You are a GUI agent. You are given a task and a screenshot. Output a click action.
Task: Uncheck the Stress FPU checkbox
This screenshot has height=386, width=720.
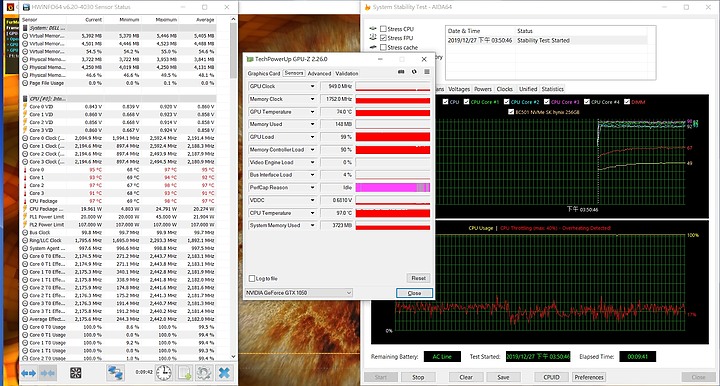383,38
